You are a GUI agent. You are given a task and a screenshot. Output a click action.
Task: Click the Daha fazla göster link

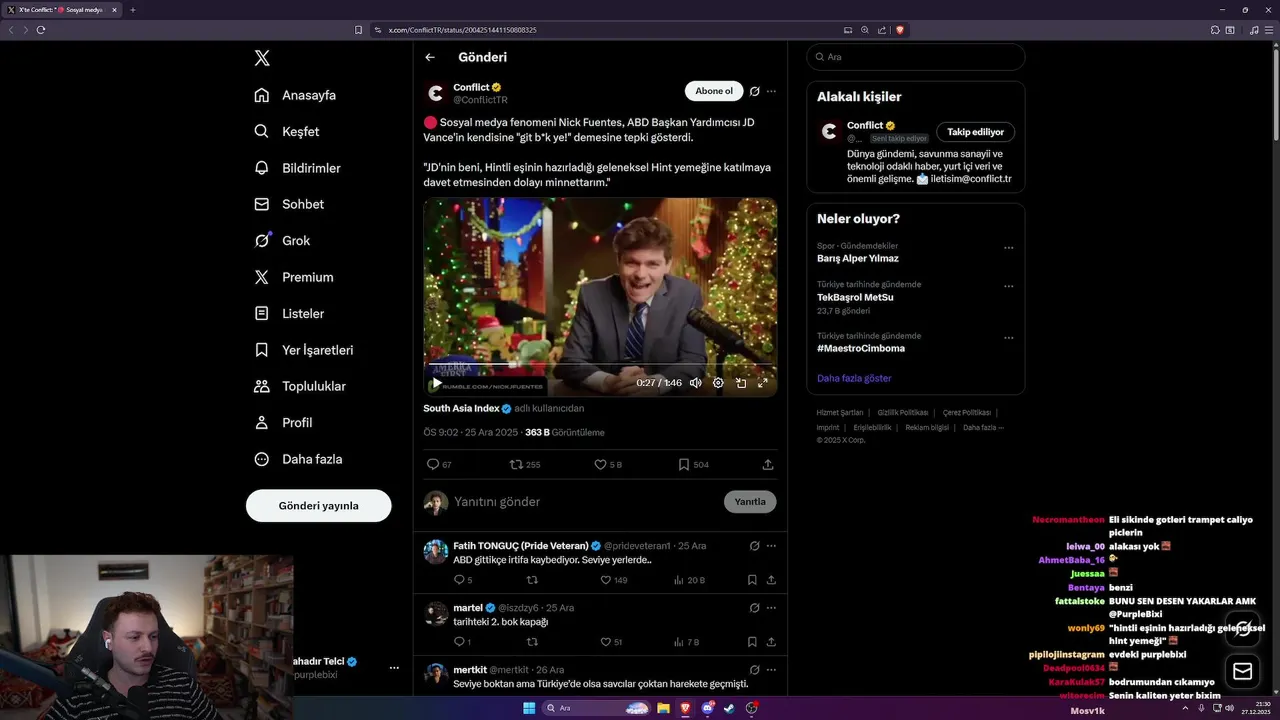854,378
